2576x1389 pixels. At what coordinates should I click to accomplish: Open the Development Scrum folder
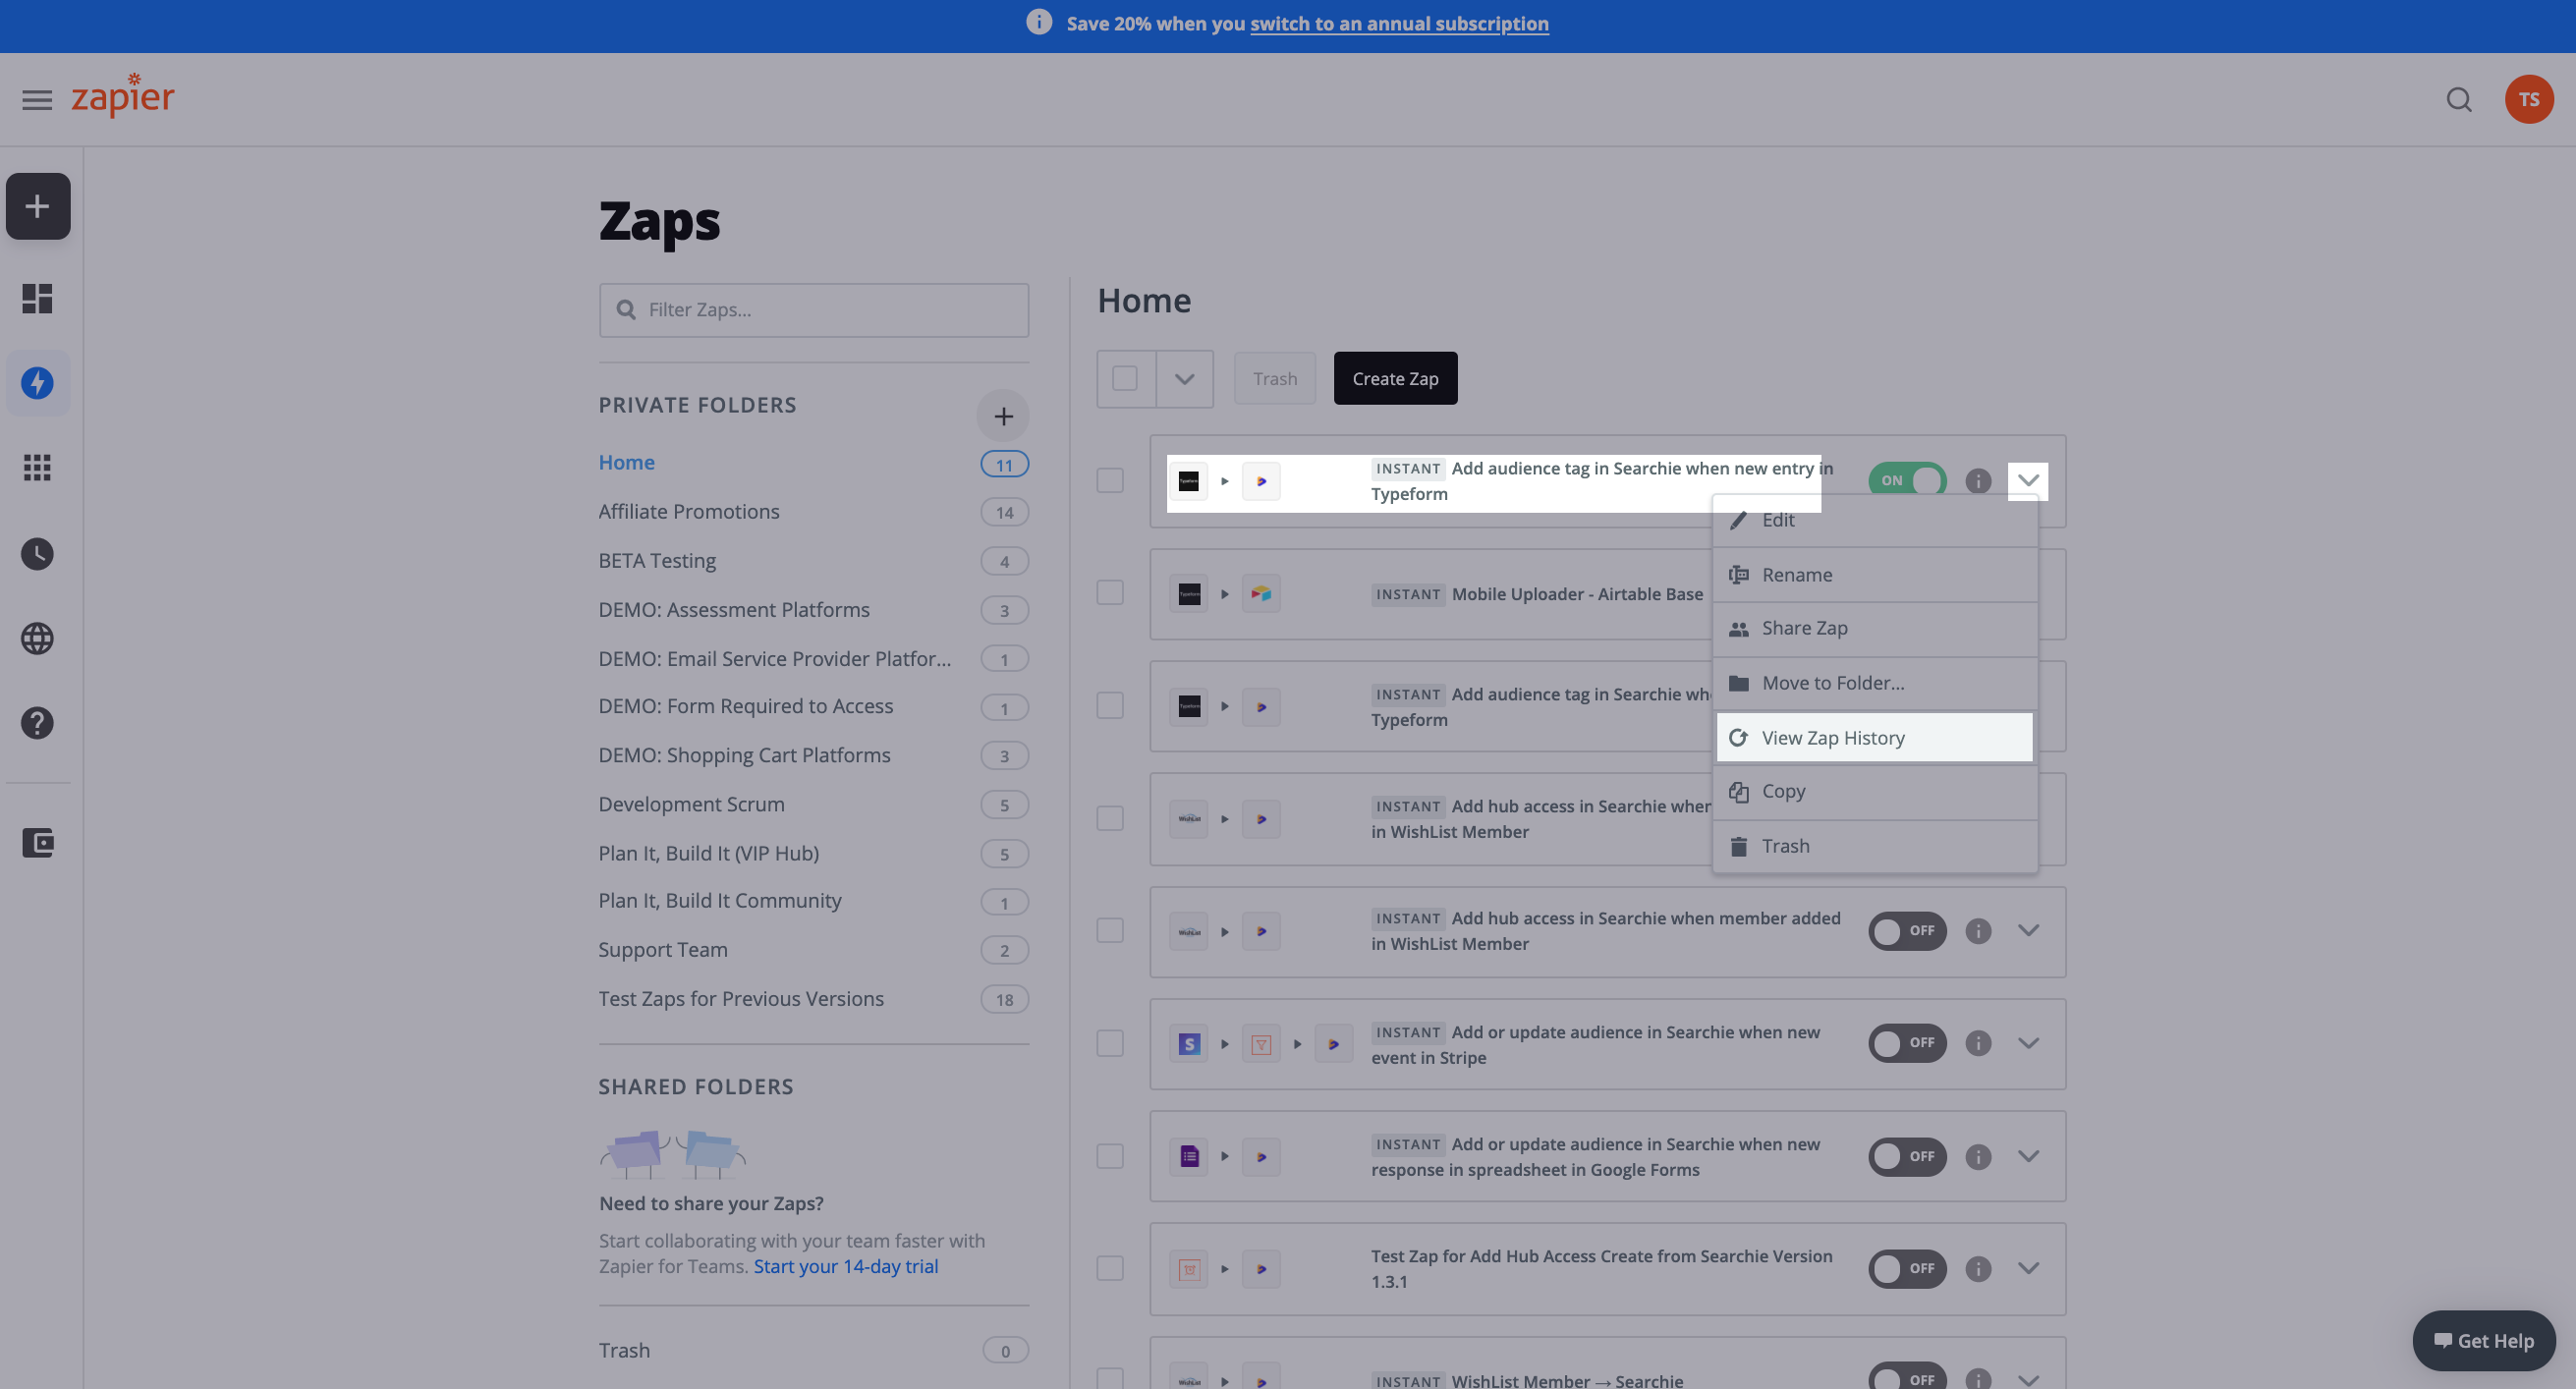[x=691, y=804]
